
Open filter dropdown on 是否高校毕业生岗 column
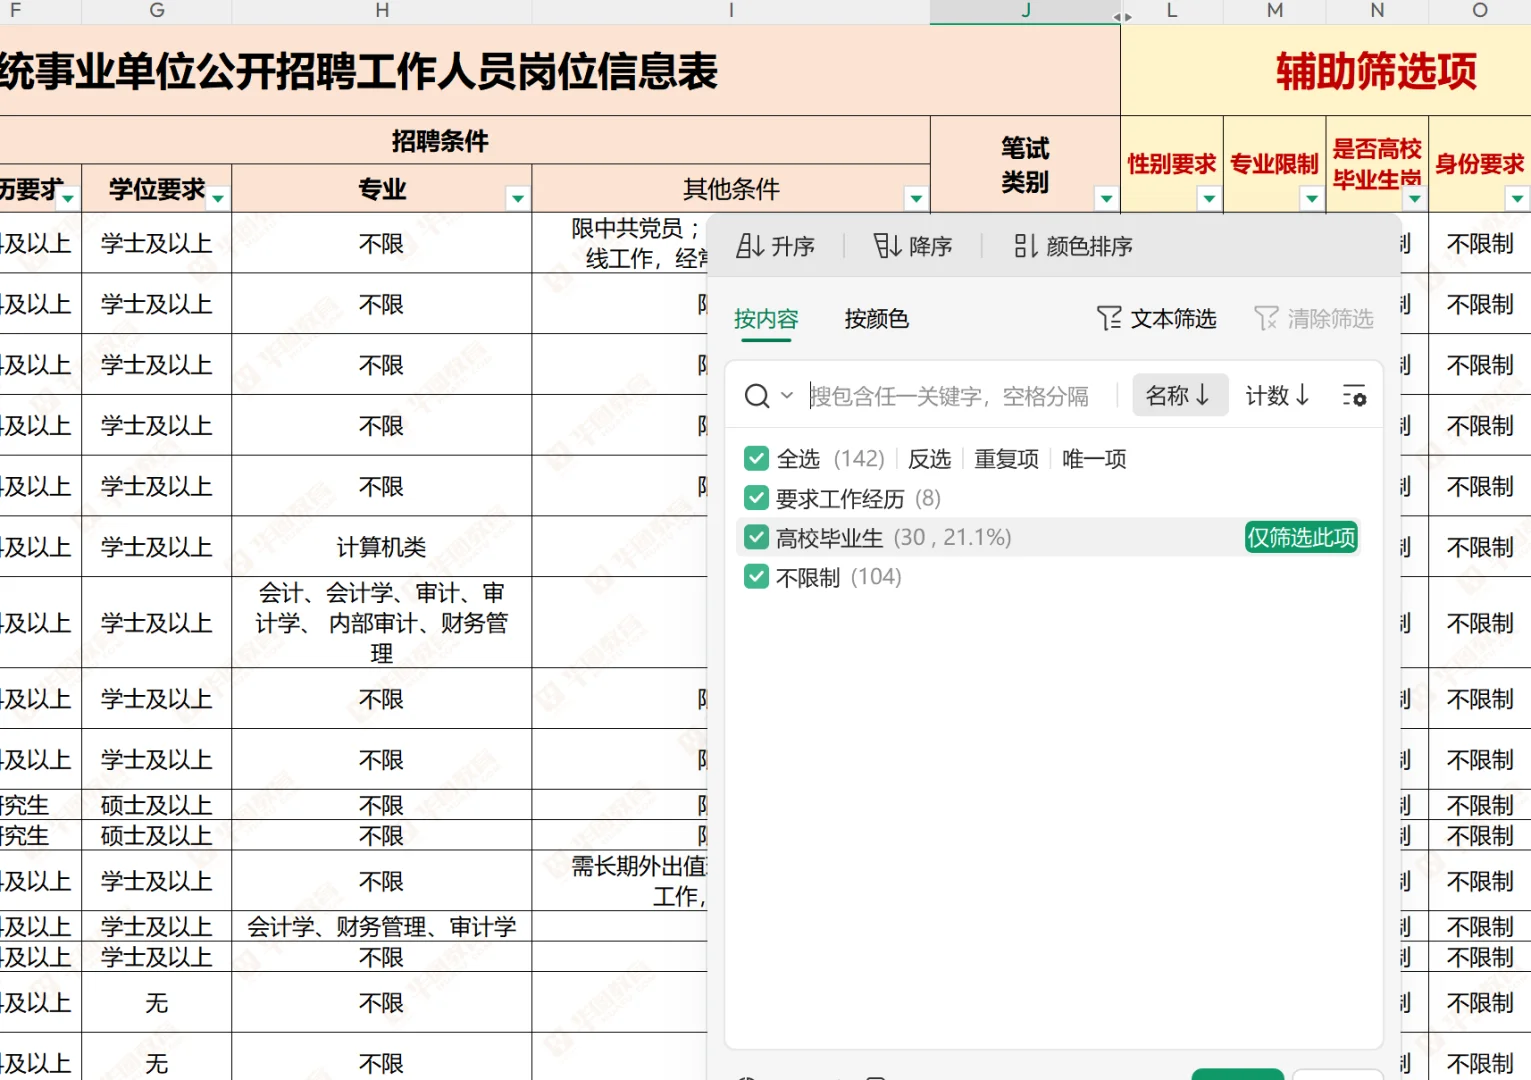pyautogui.click(x=1414, y=199)
